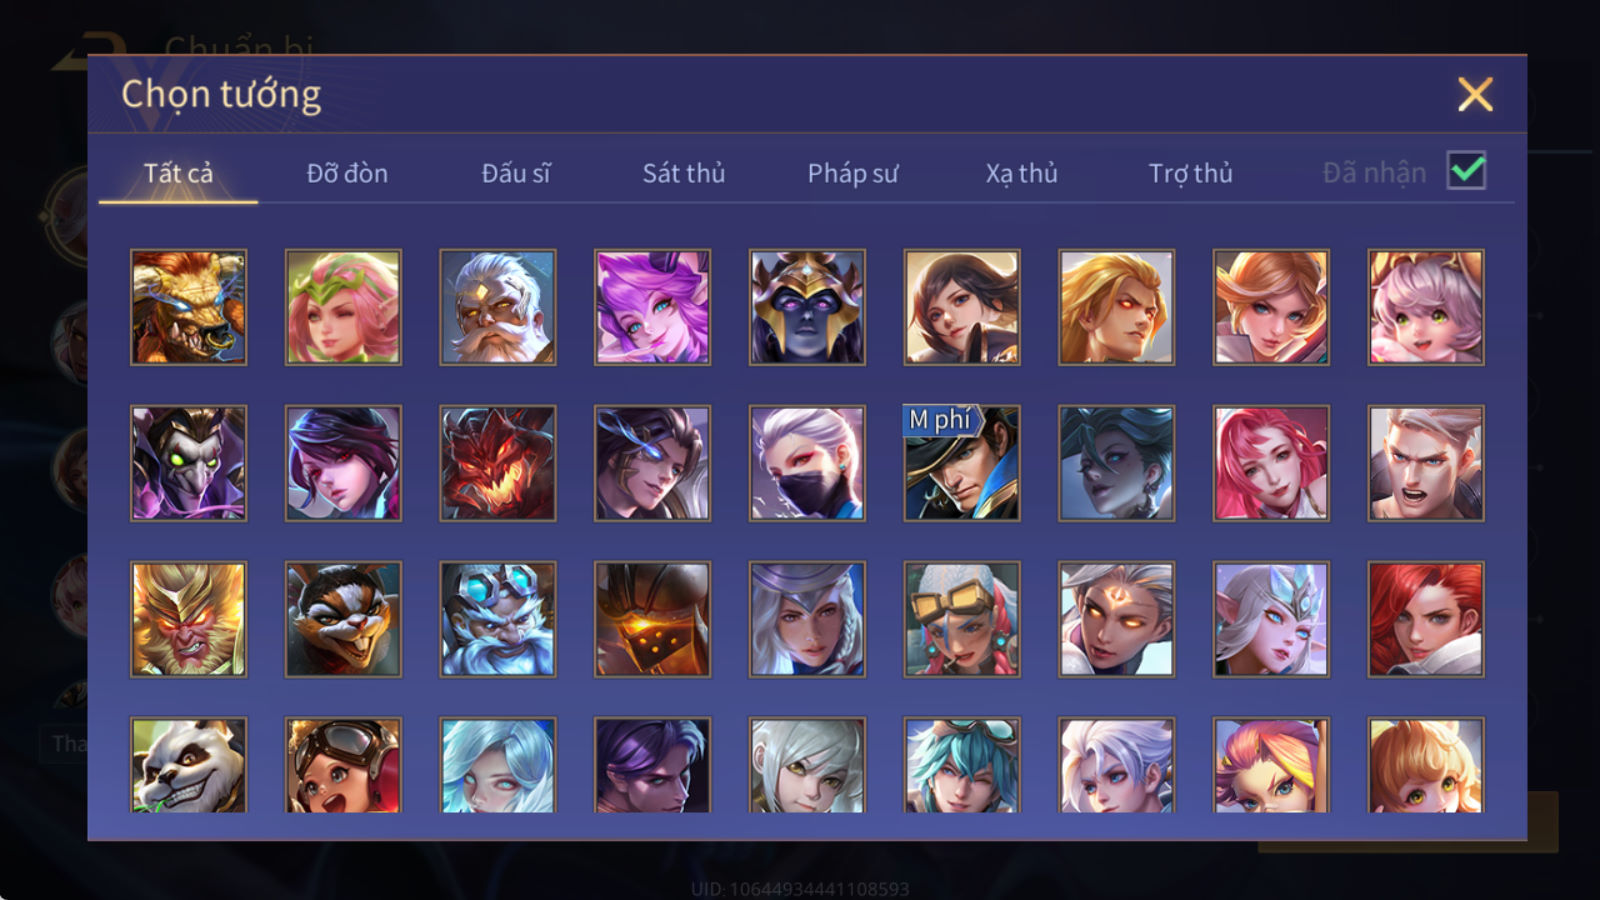Choose the masked silver-haired assassin hero

coord(807,463)
